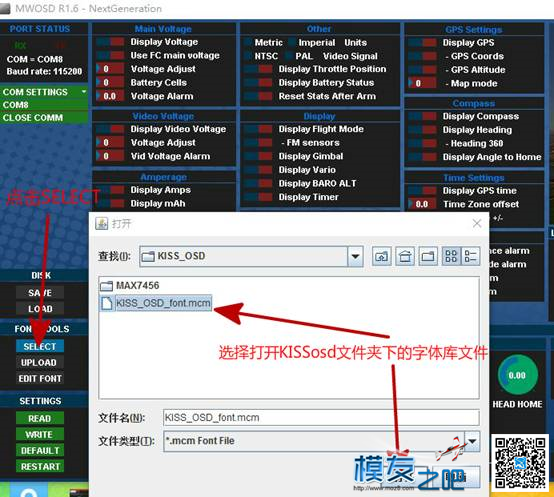The image size is (554, 497).
Task: Select NTSC video signal
Action: [x=248, y=56]
